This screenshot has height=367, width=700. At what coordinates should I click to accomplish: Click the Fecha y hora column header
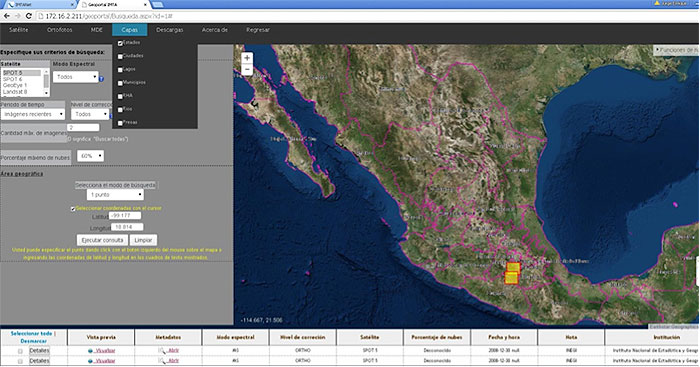[x=504, y=337]
